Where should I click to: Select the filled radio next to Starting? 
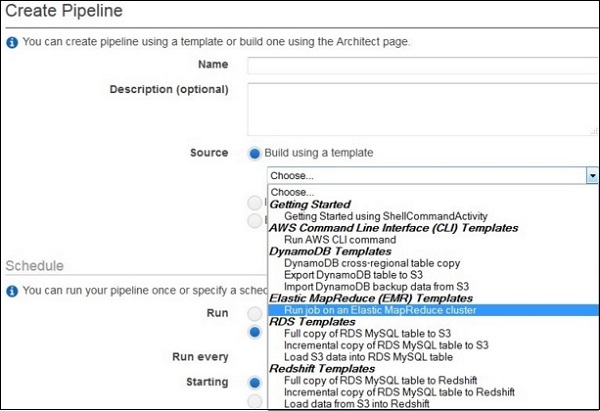click(x=255, y=381)
